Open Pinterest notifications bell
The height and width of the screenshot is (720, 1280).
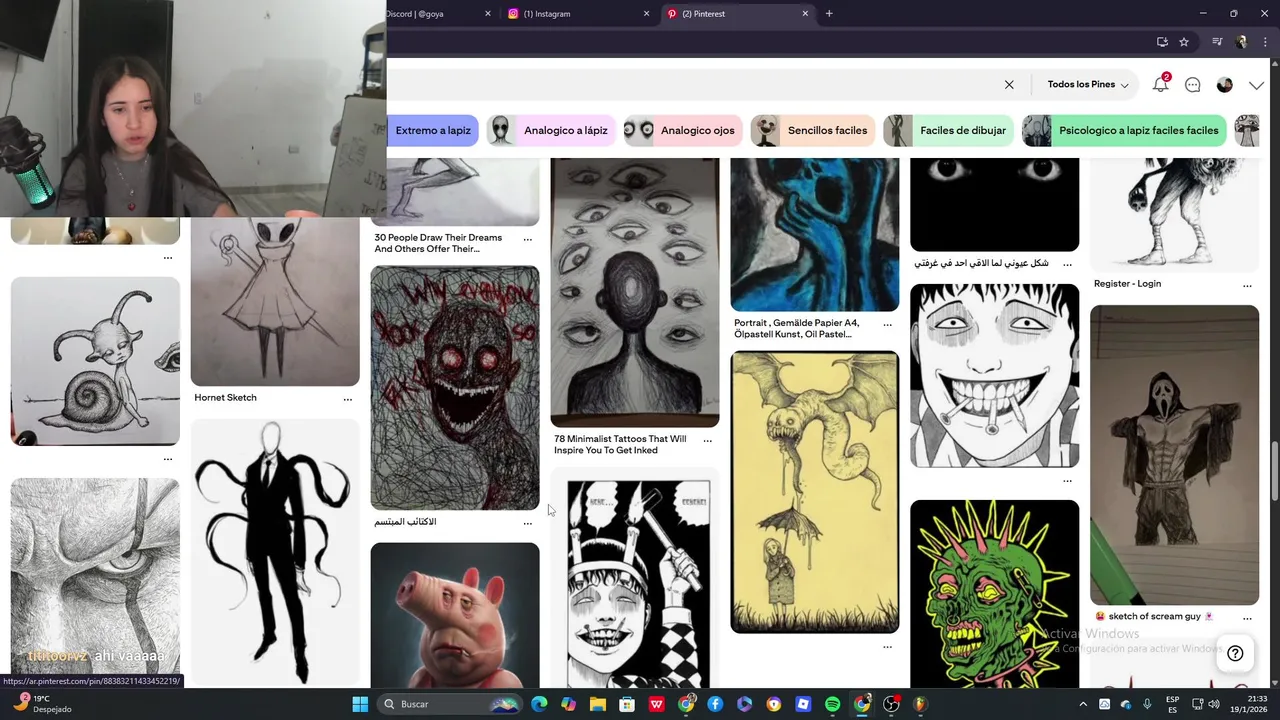click(x=1160, y=85)
